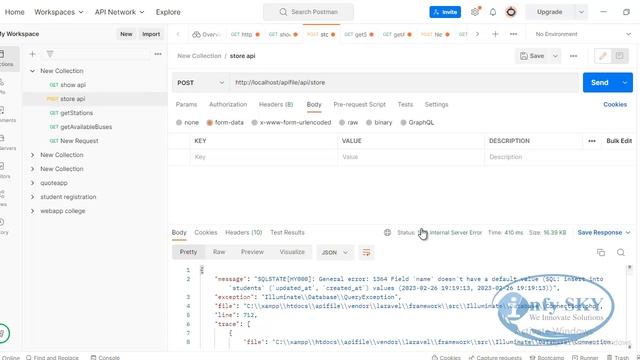This screenshot has height=360, width=640.
Task: Expand the webapp college collection
Action: (x=32, y=211)
